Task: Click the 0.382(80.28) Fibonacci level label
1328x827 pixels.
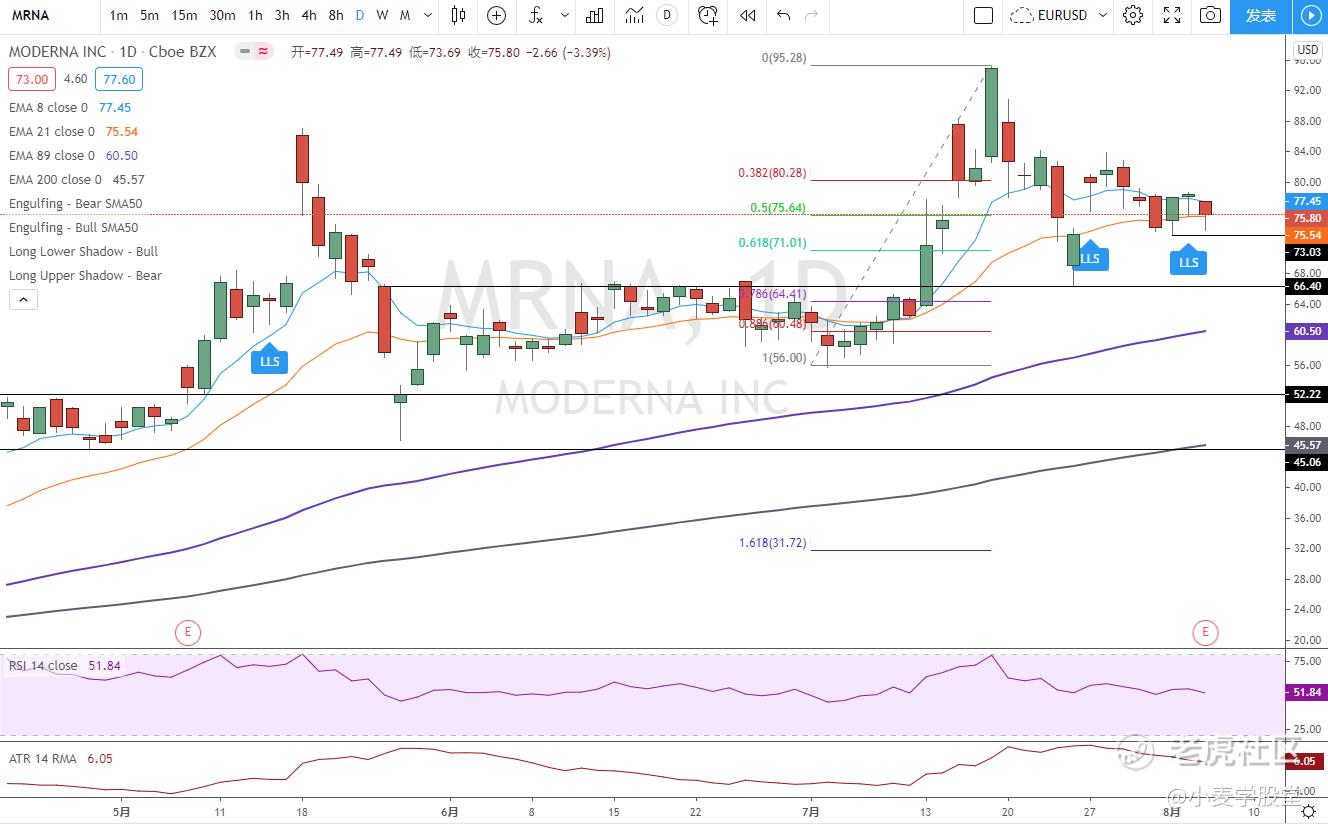Action: coord(772,173)
